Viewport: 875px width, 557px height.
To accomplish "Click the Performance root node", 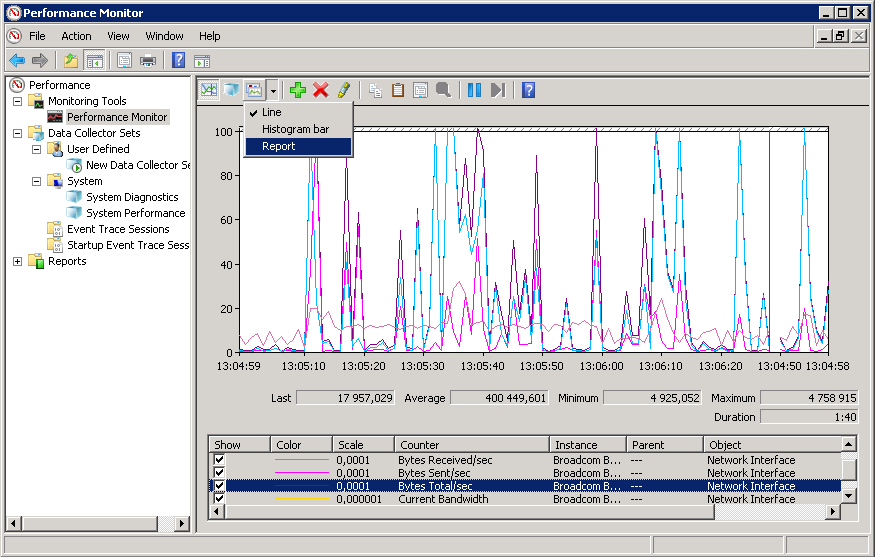I will pos(59,85).
